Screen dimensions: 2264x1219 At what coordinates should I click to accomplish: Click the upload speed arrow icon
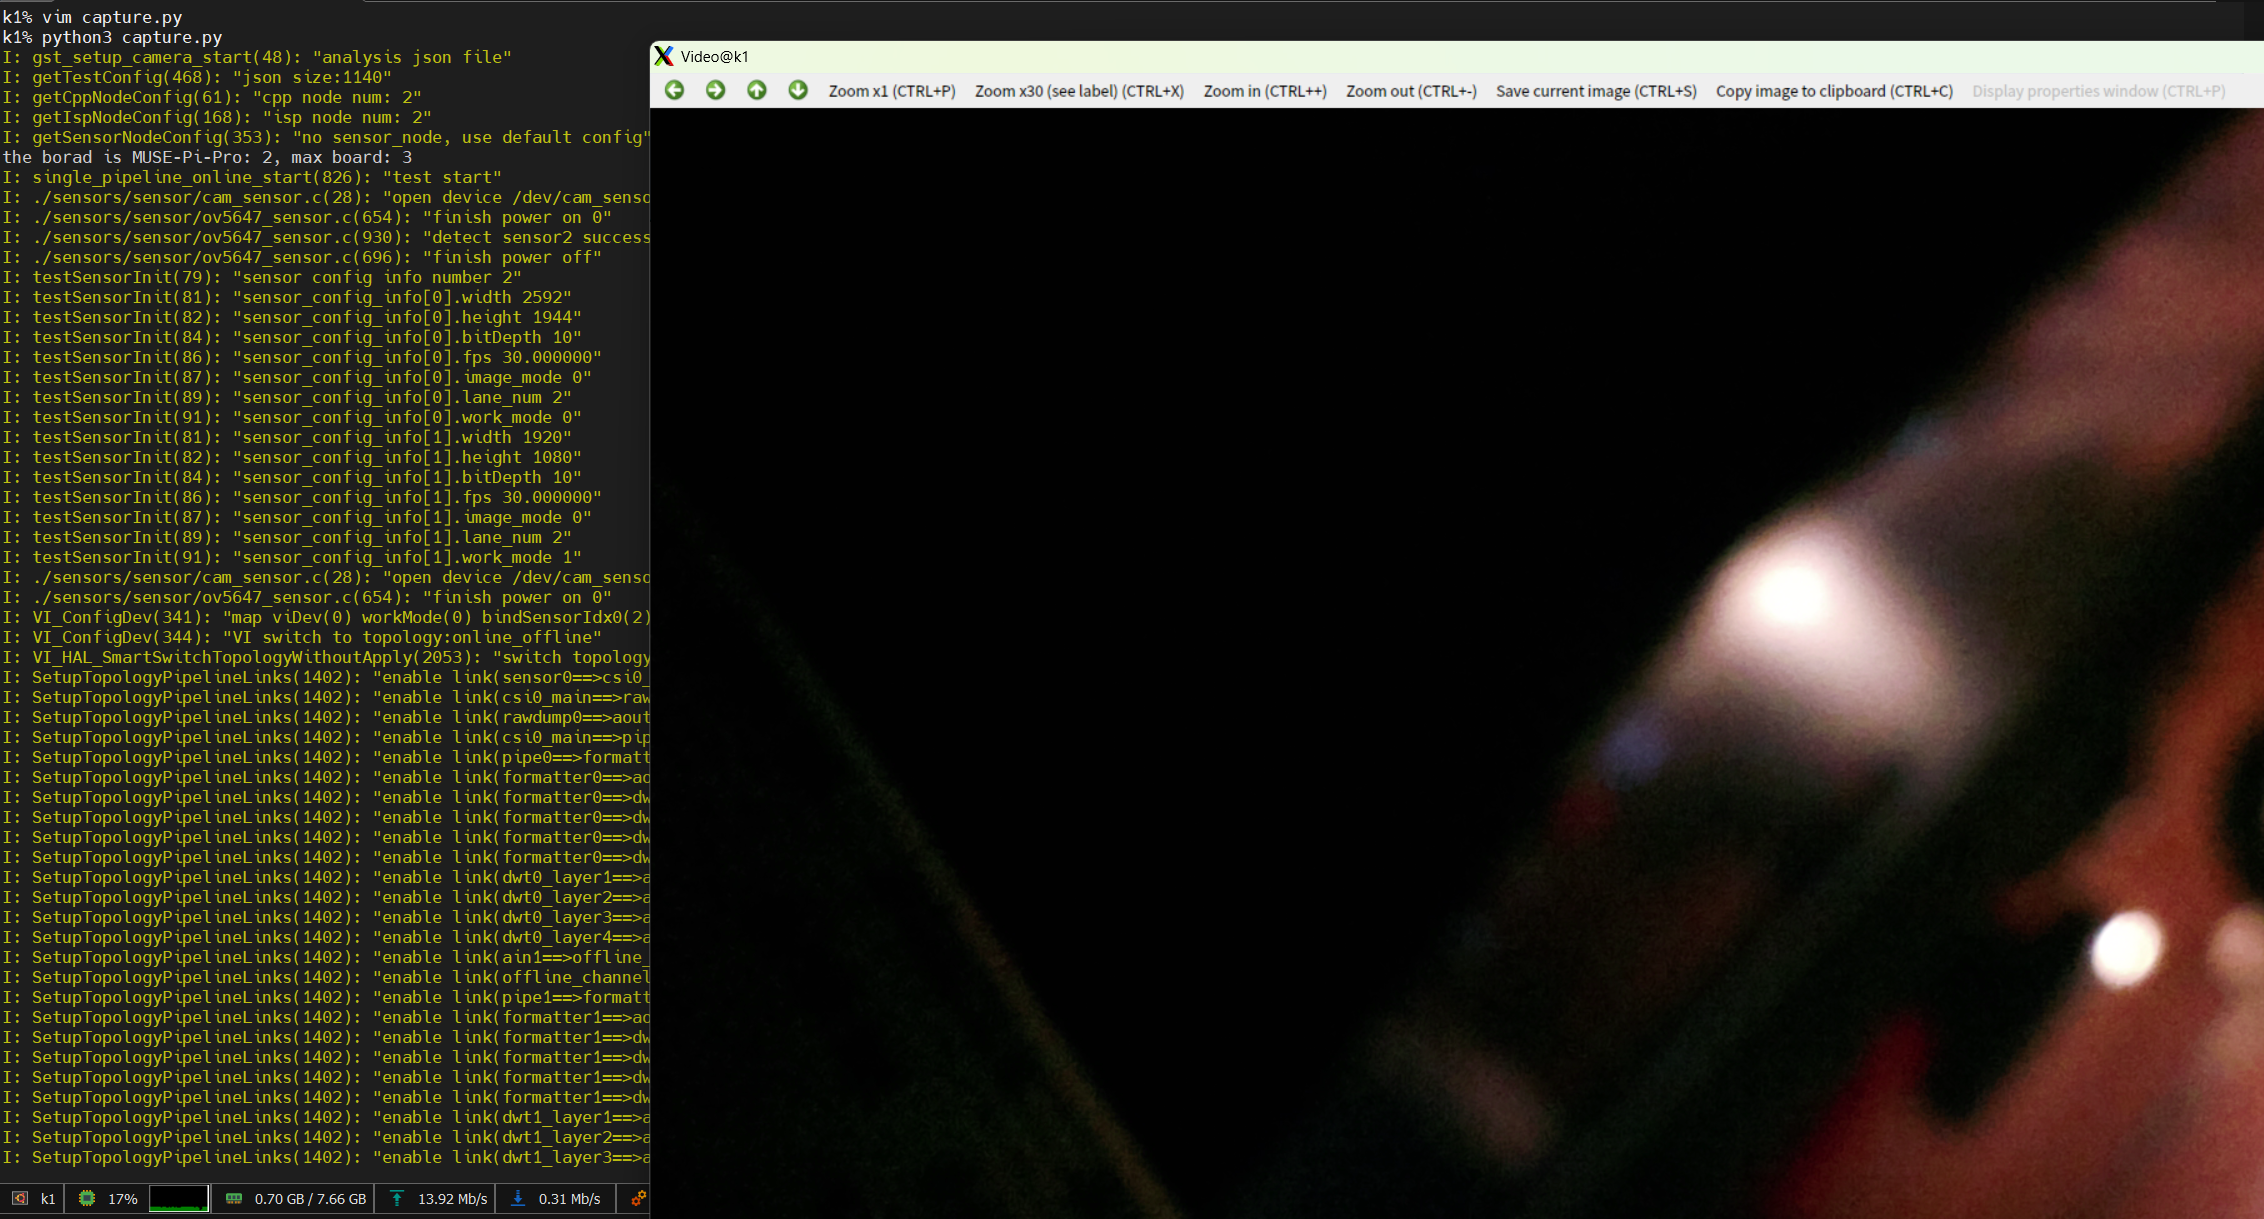coord(397,1198)
